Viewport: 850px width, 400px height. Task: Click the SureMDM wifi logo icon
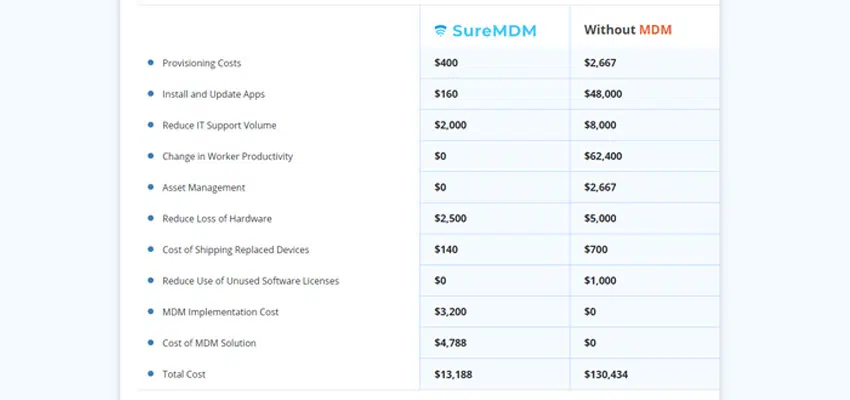pyautogui.click(x=440, y=31)
